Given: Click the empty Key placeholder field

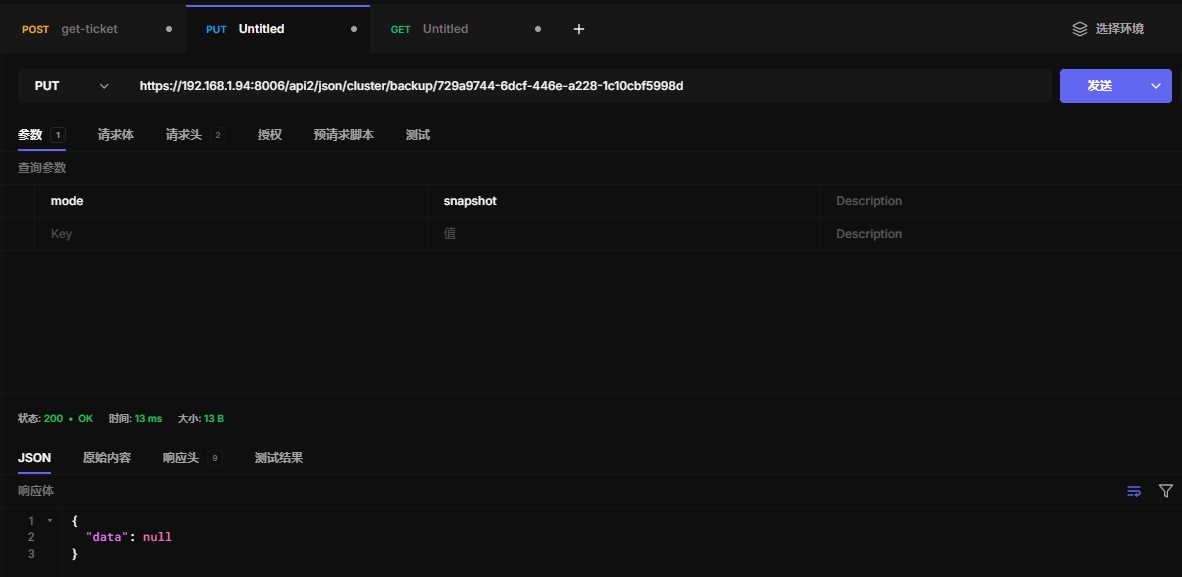Looking at the screenshot, I should point(230,234).
